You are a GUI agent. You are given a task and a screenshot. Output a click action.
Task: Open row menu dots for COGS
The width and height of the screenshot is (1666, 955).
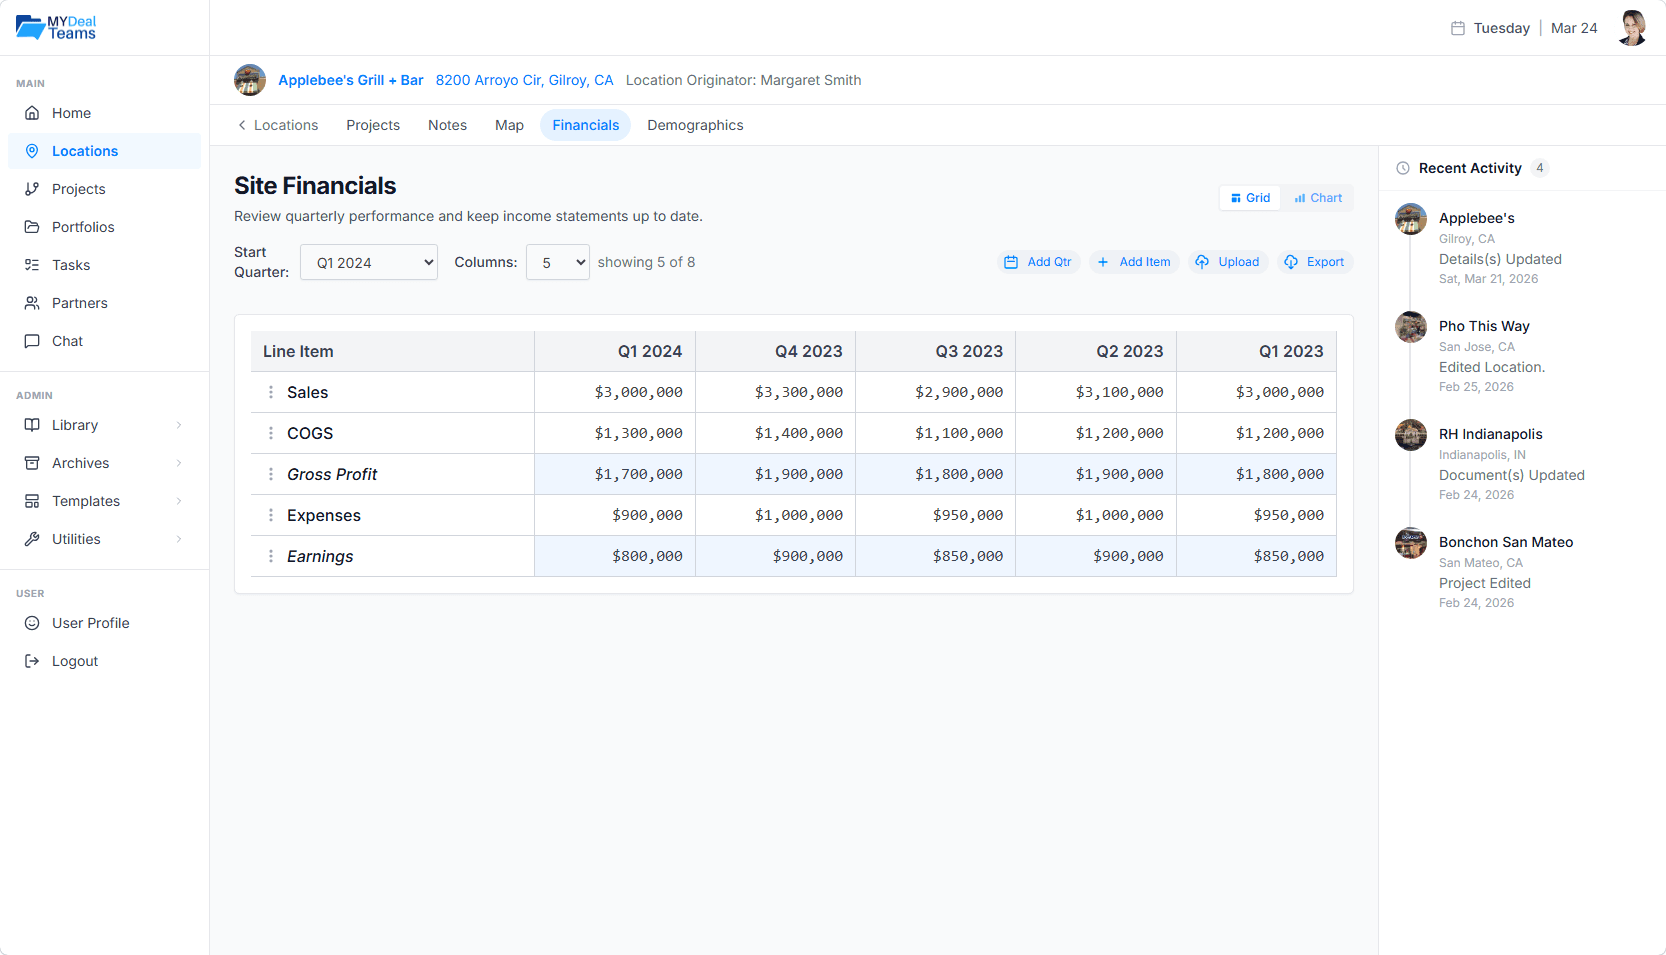pos(271,433)
